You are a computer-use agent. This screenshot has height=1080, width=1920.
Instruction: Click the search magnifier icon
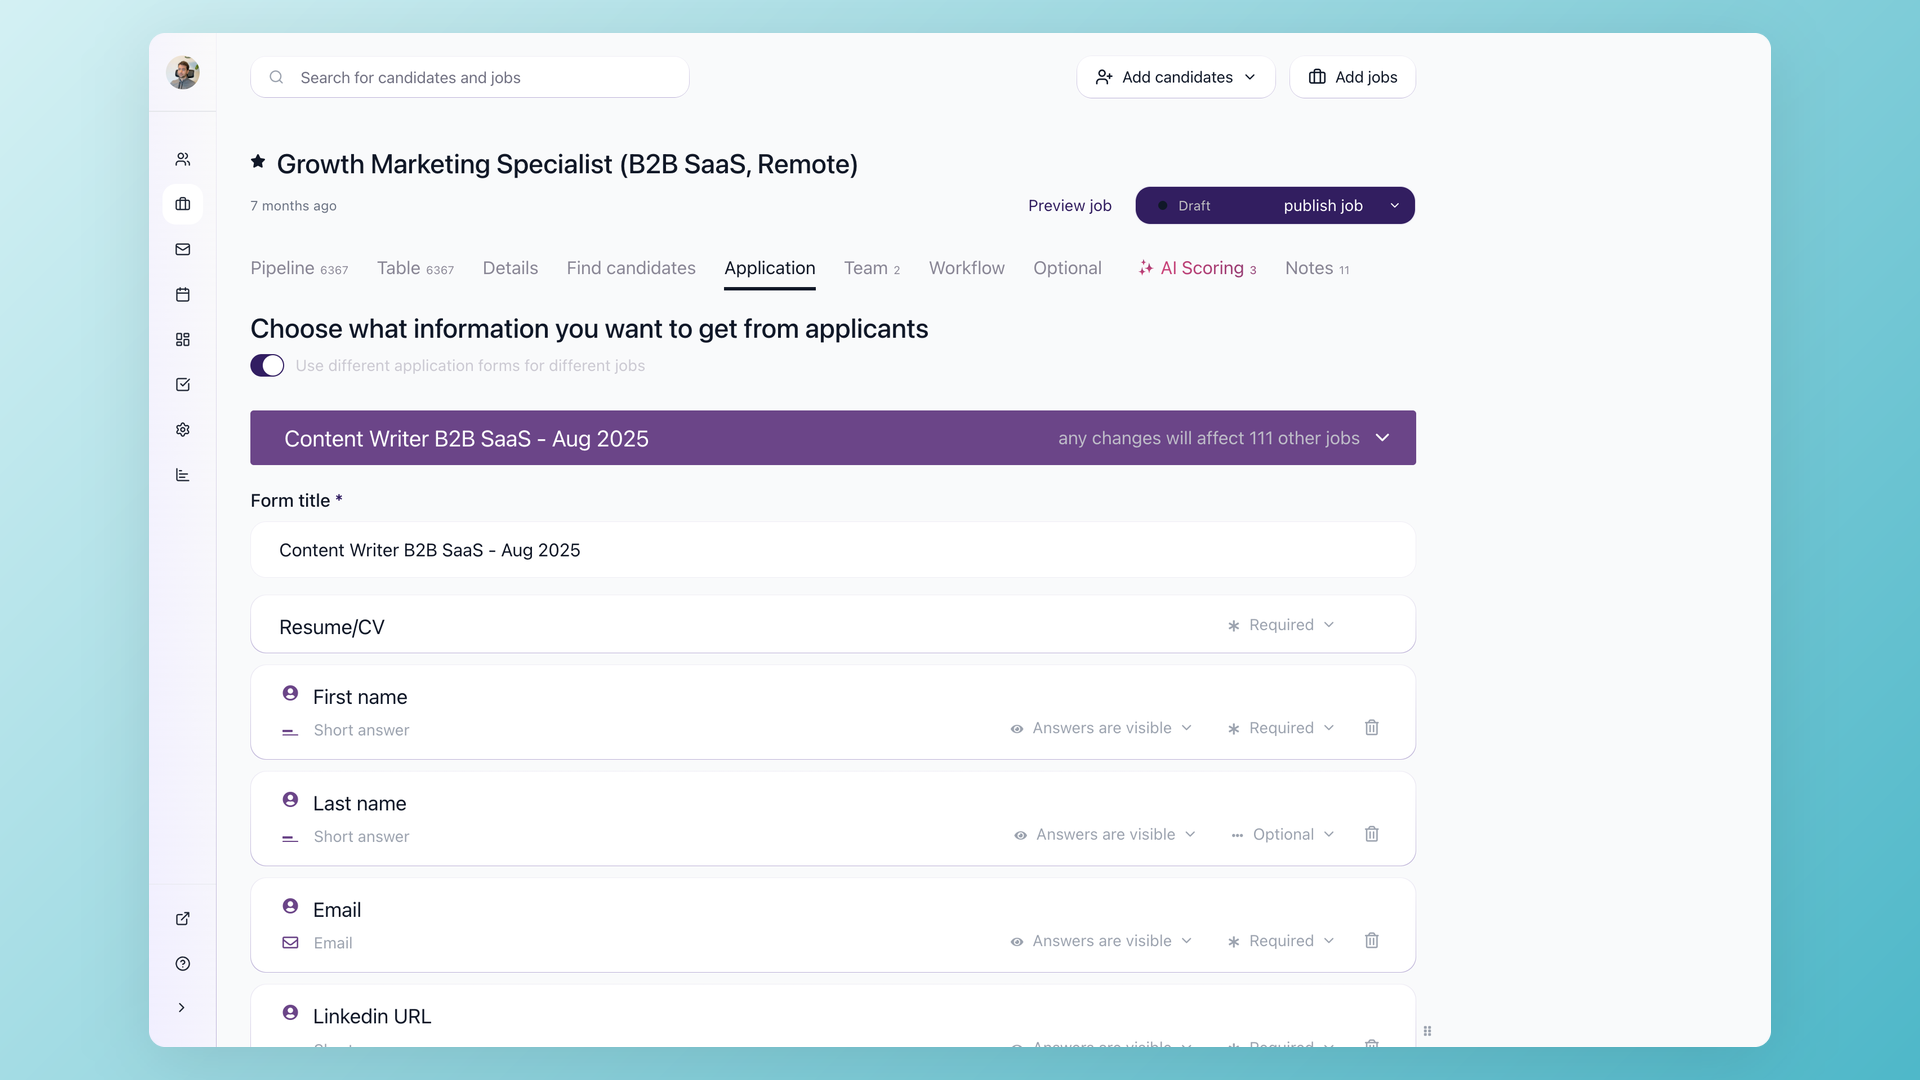coord(277,77)
